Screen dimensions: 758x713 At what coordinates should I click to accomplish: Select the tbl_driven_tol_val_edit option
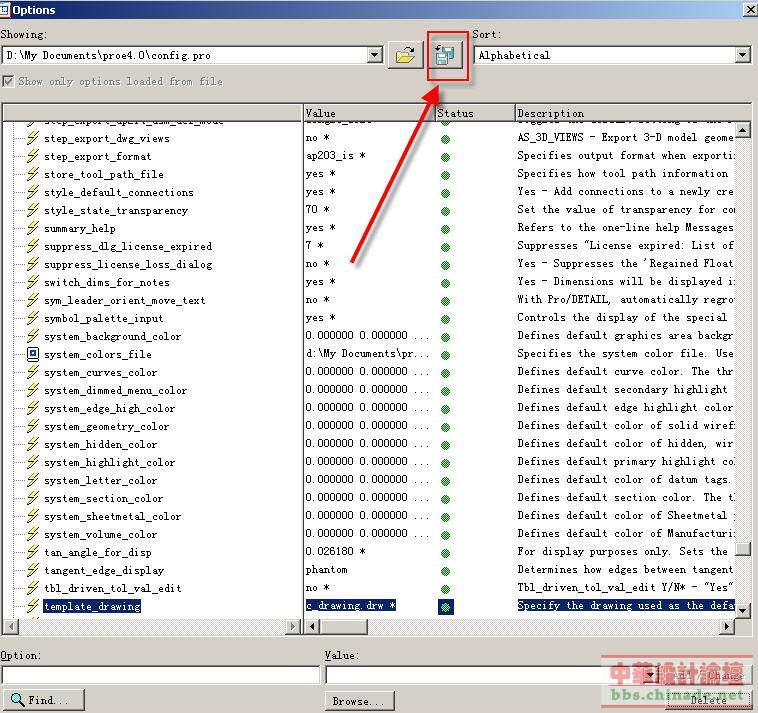(113, 588)
